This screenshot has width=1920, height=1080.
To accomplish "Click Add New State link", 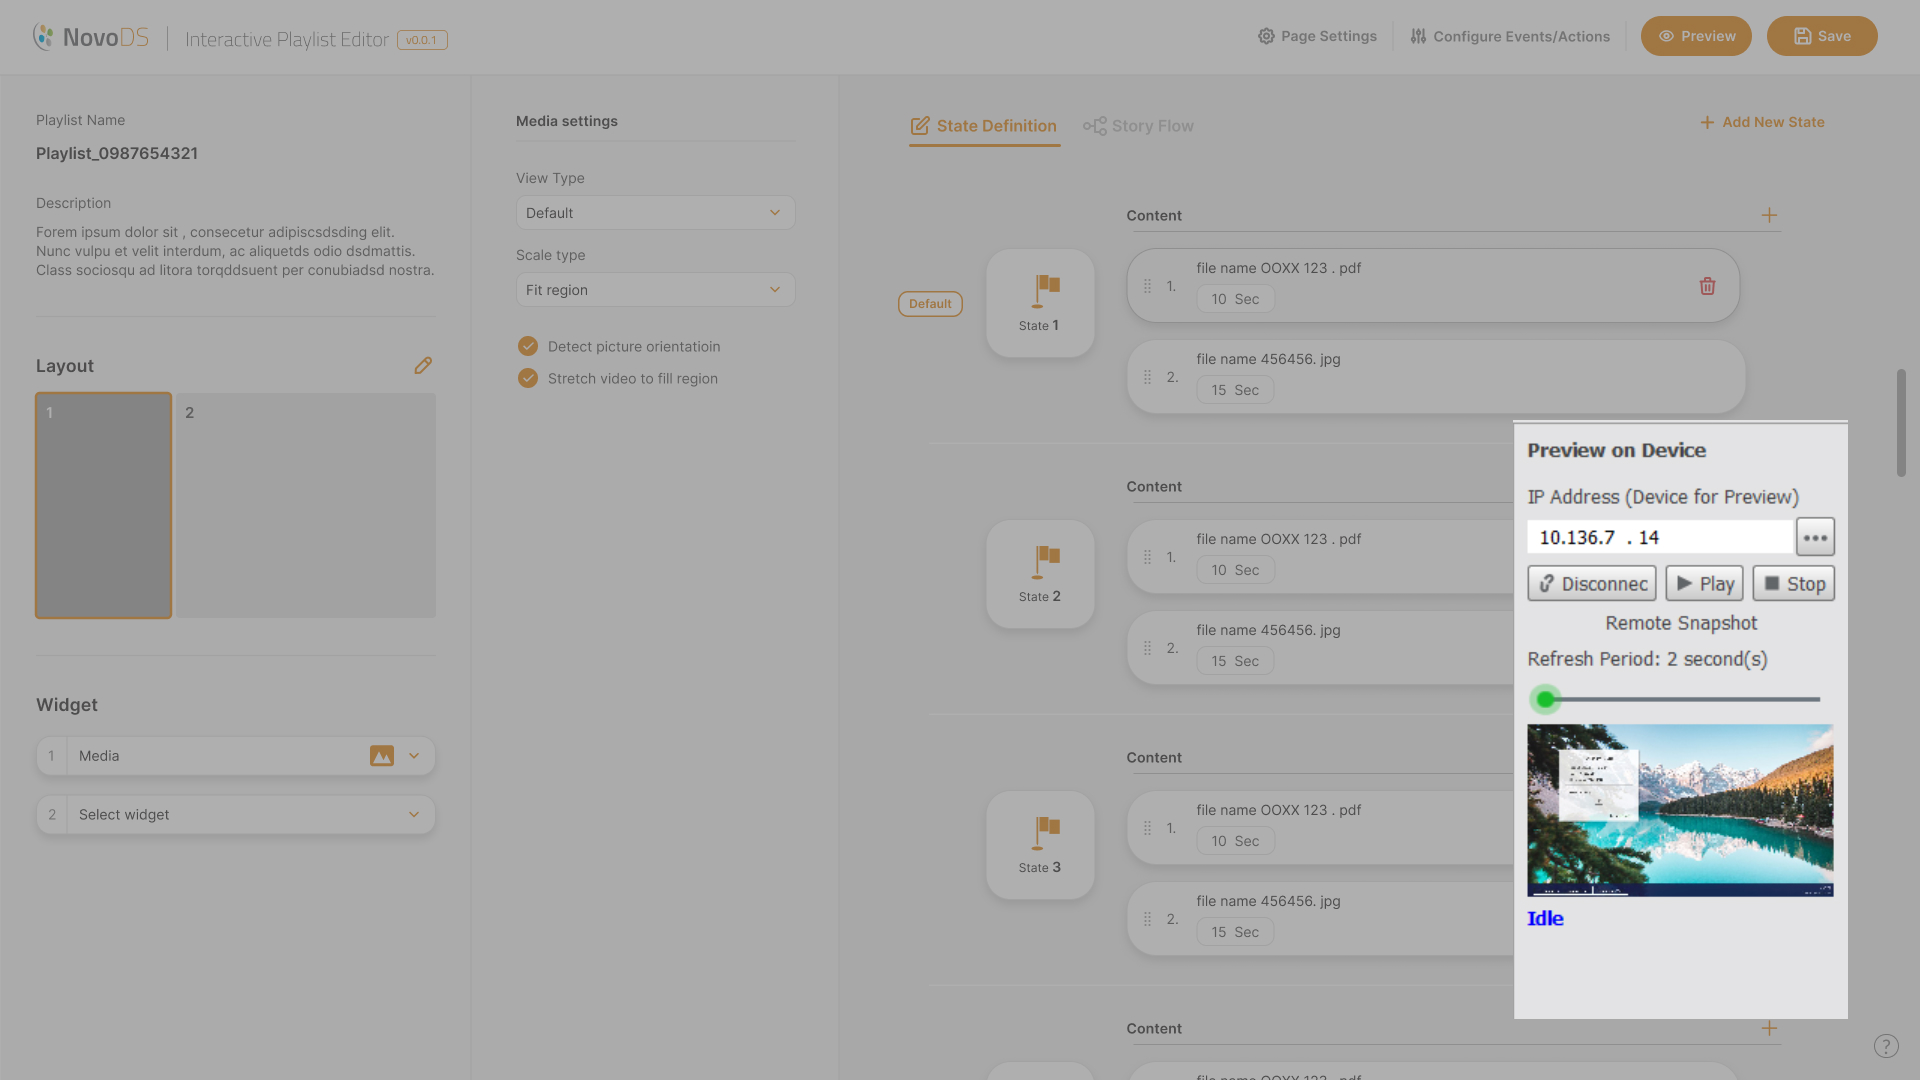I will click(1762, 122).
